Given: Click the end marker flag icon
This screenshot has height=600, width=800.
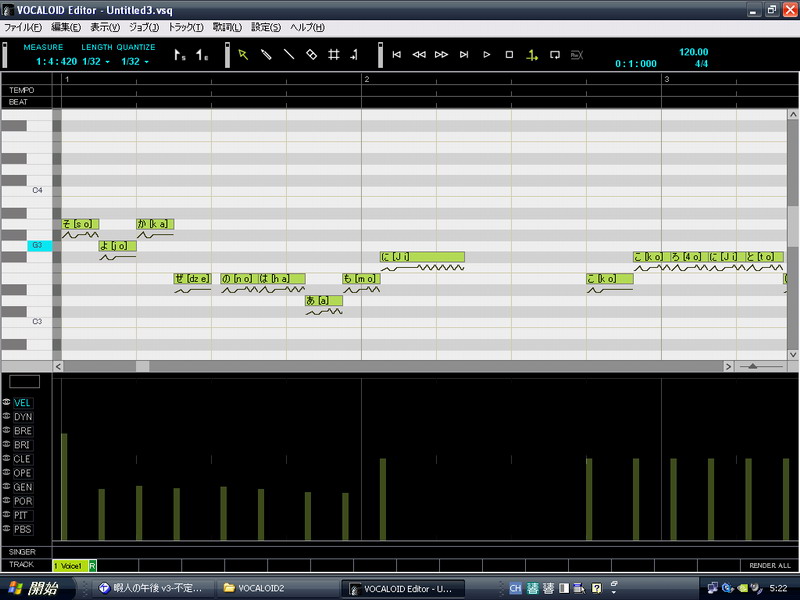Looking at the screenshot, I should pos(202,55).
